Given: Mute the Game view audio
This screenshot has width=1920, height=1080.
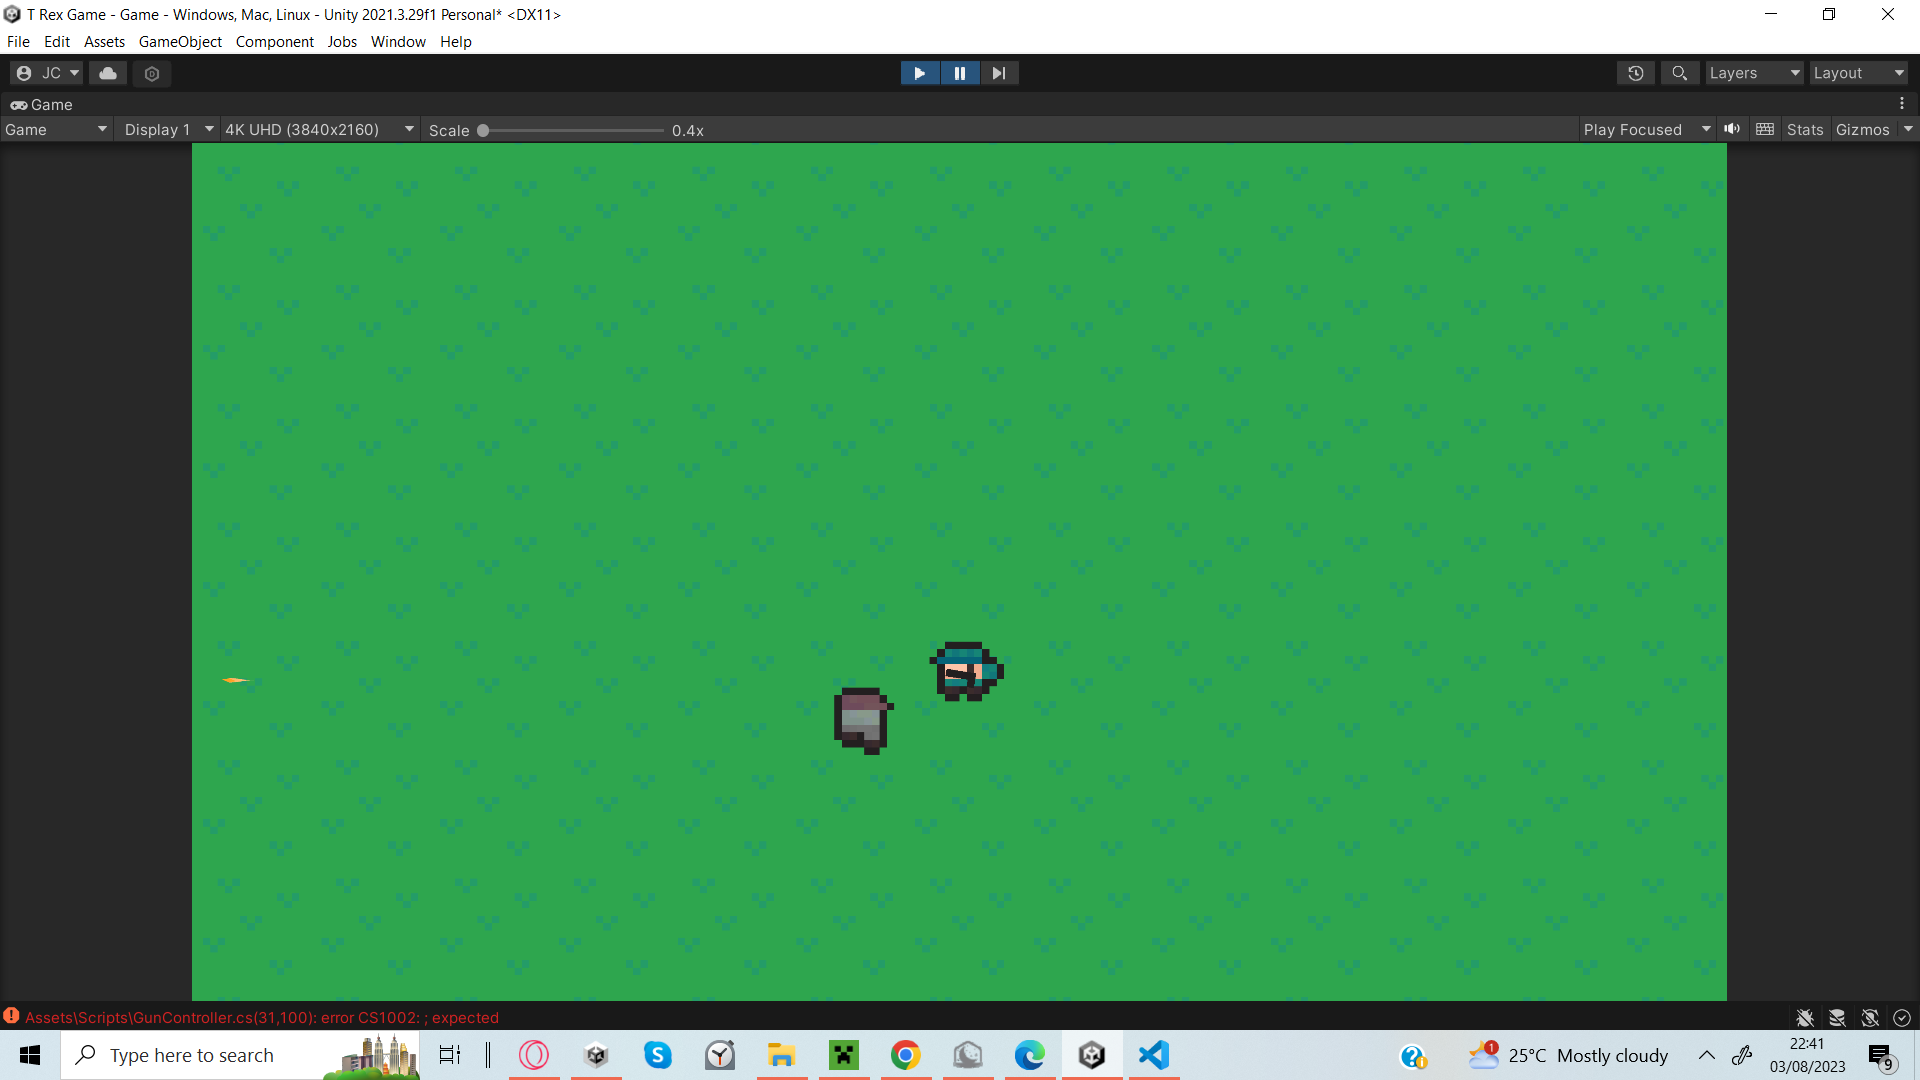Looking at the screenshot, I should point(1732,129).
